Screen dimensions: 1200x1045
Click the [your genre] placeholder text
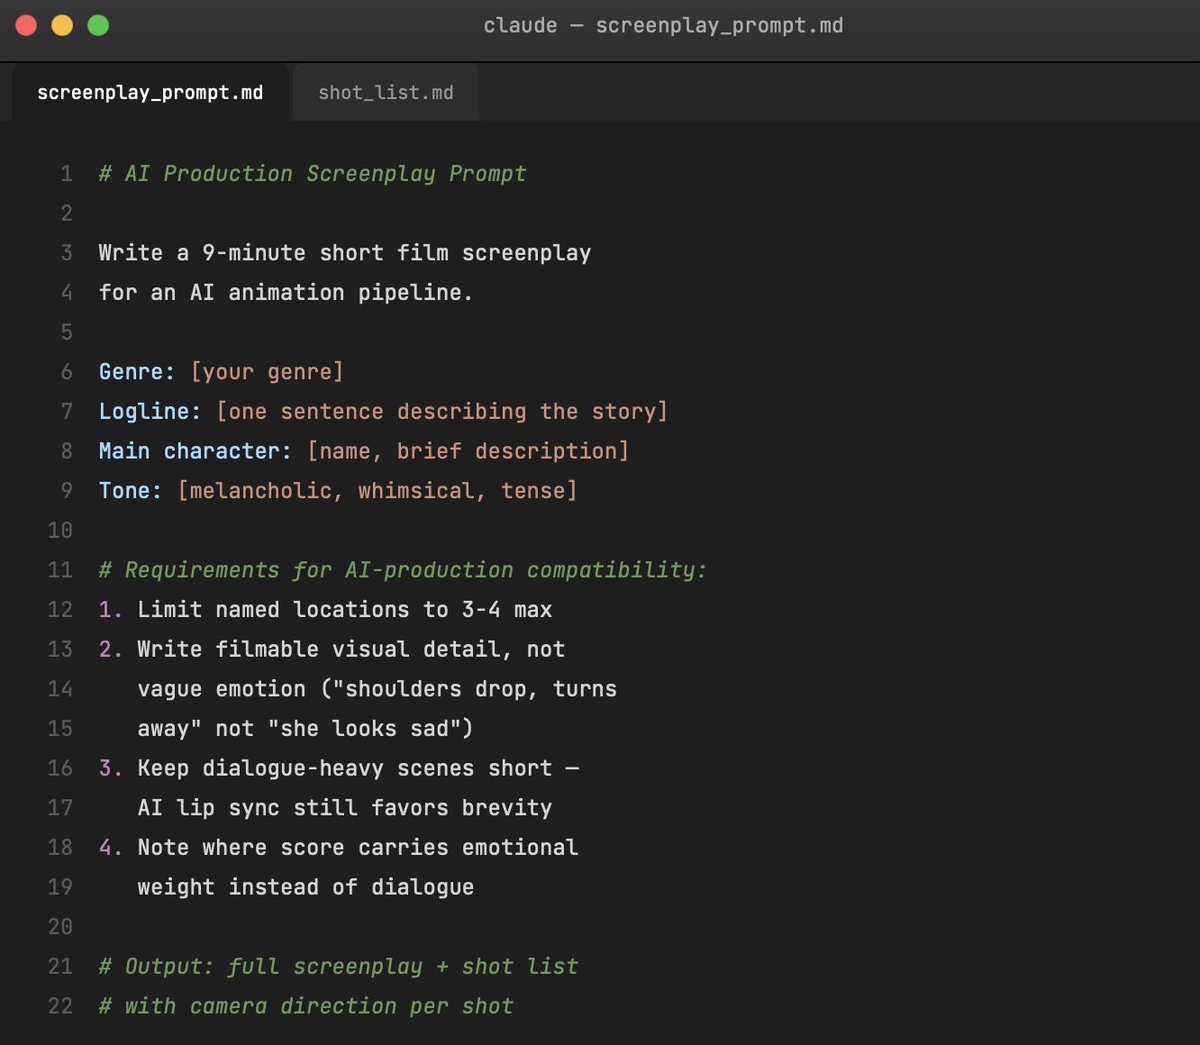267,372
